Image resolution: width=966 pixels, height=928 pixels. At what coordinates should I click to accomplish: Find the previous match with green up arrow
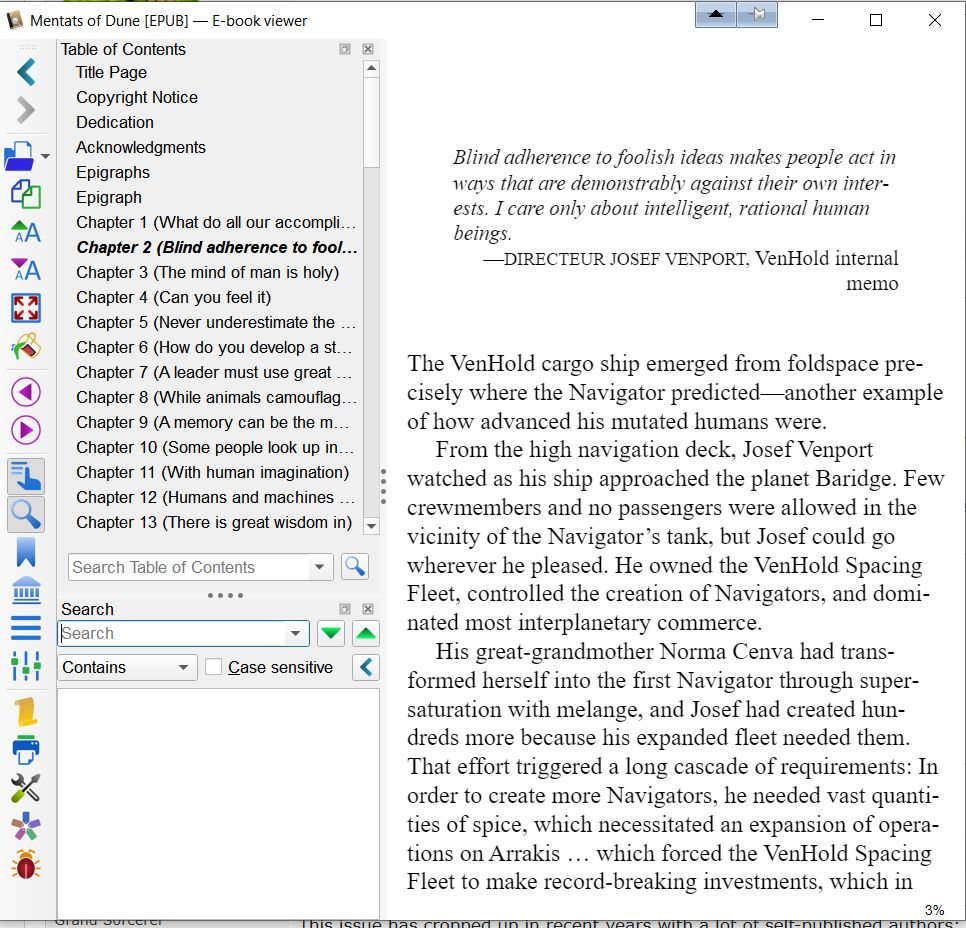click(366, 633)
